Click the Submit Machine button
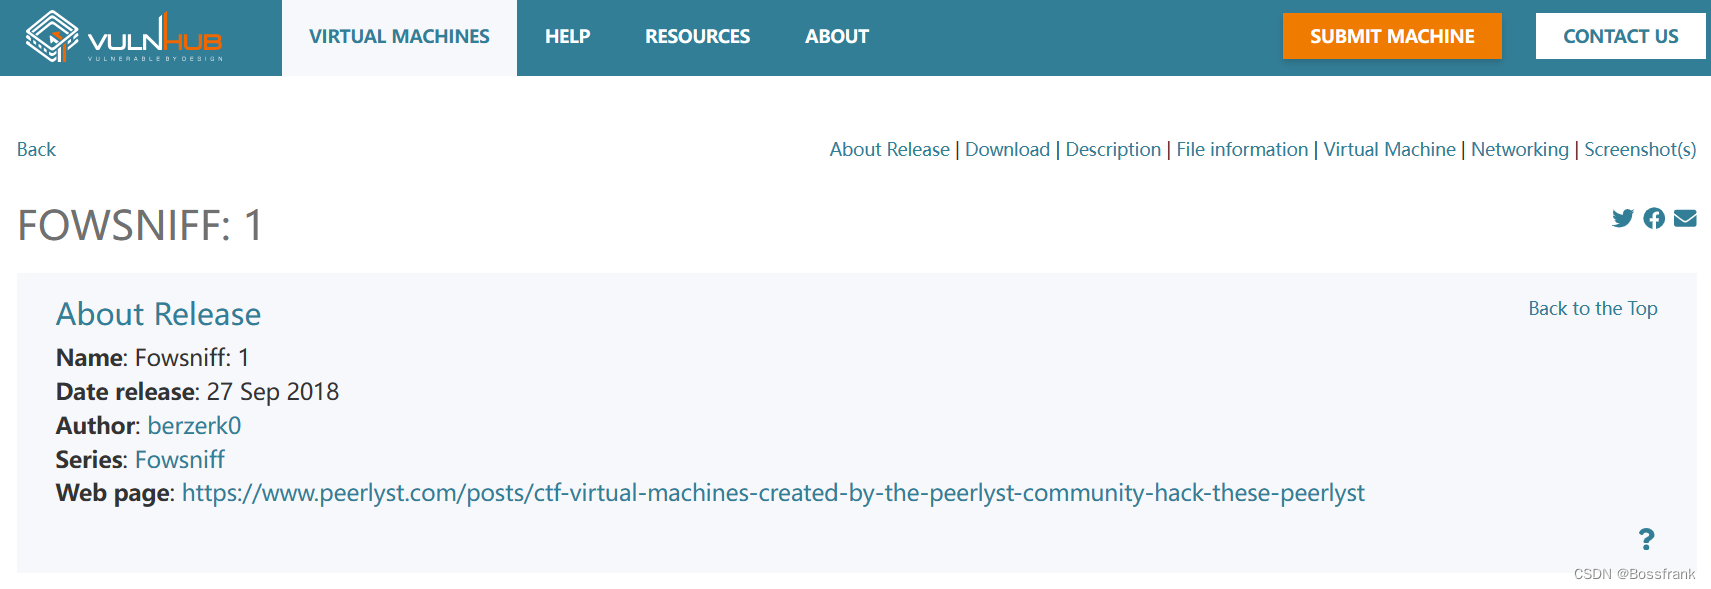Viewport: 1711px width, 589px height. point(1392,36)
